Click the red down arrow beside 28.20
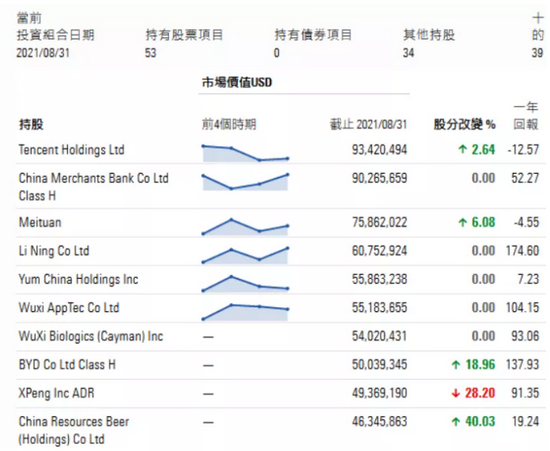 tap(456, 393)
